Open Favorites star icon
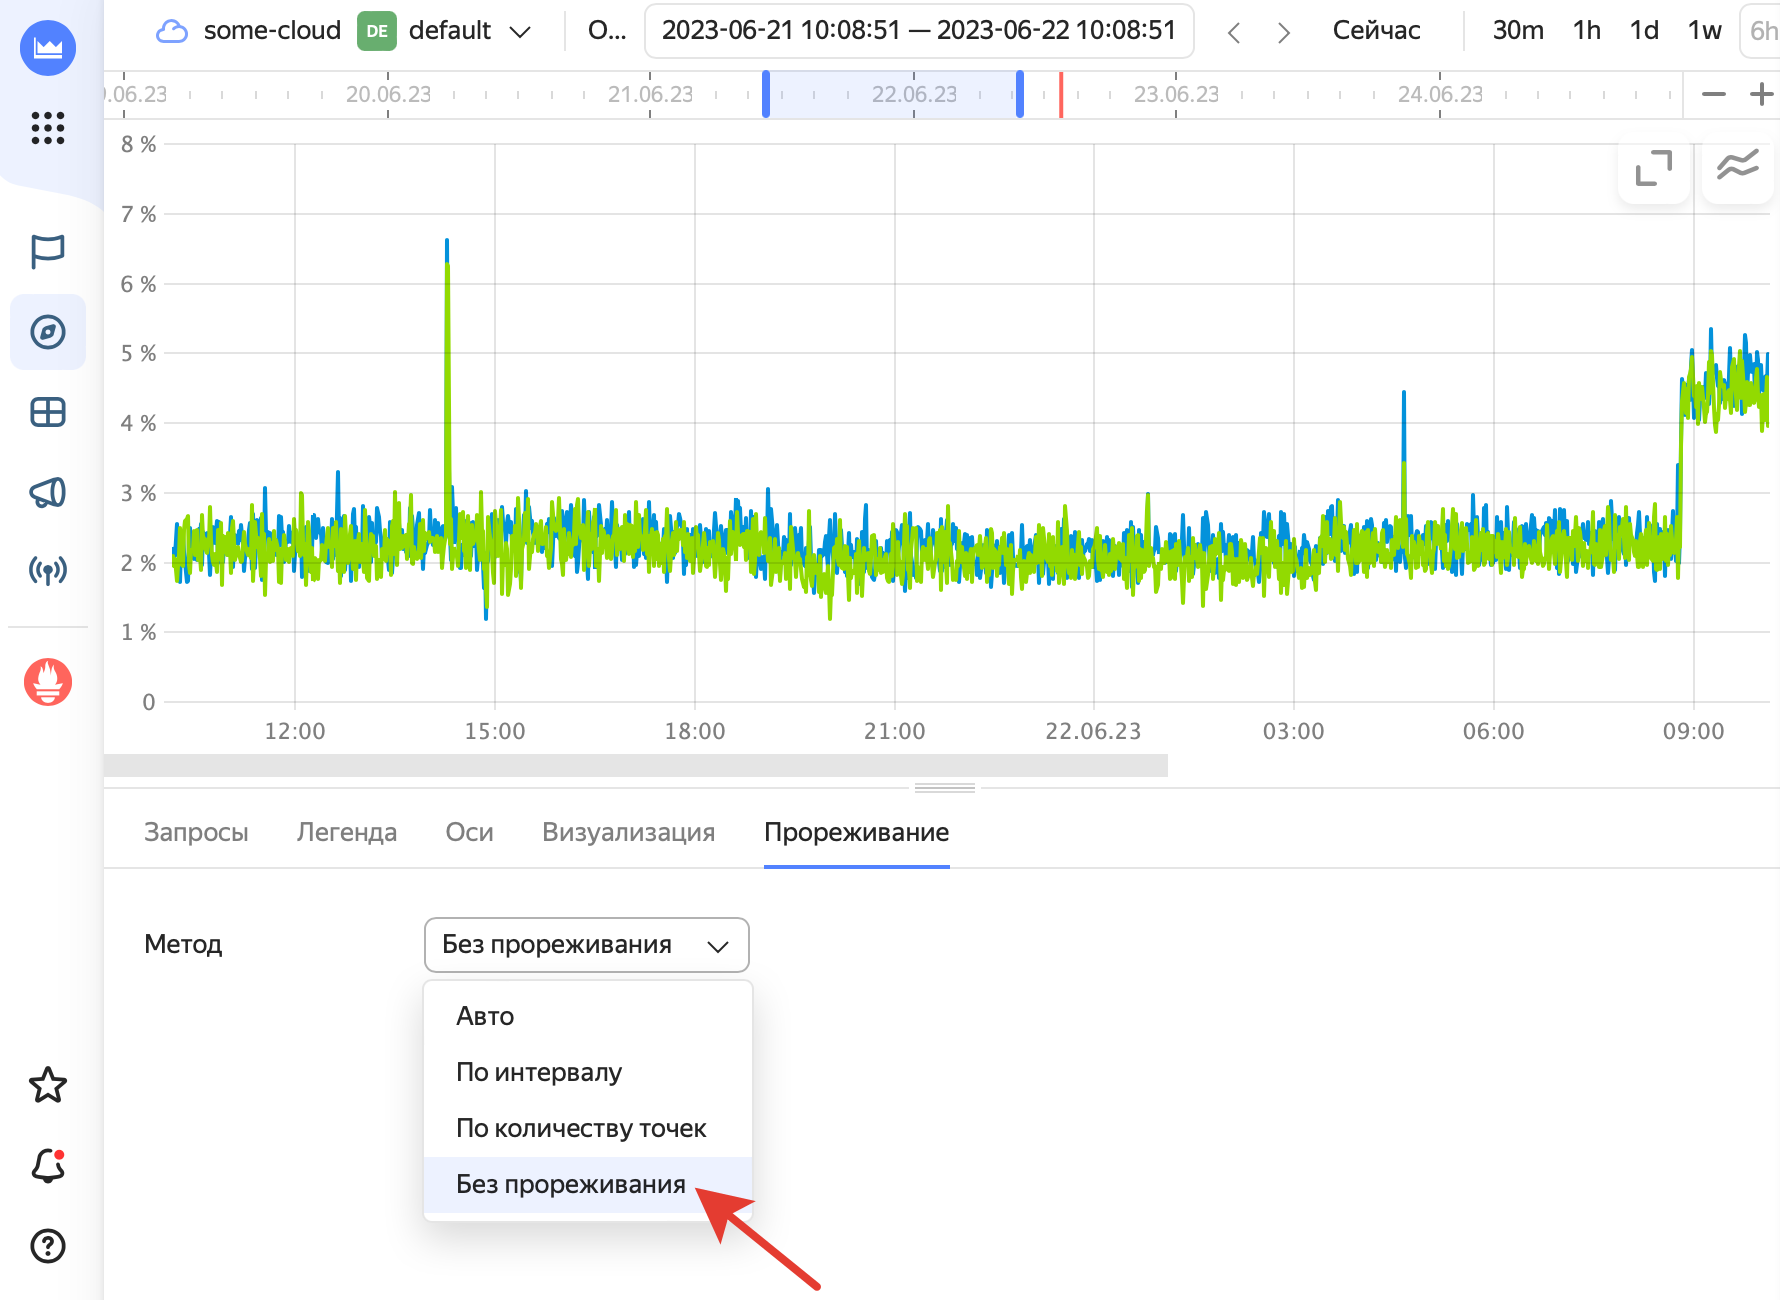 47,1085
